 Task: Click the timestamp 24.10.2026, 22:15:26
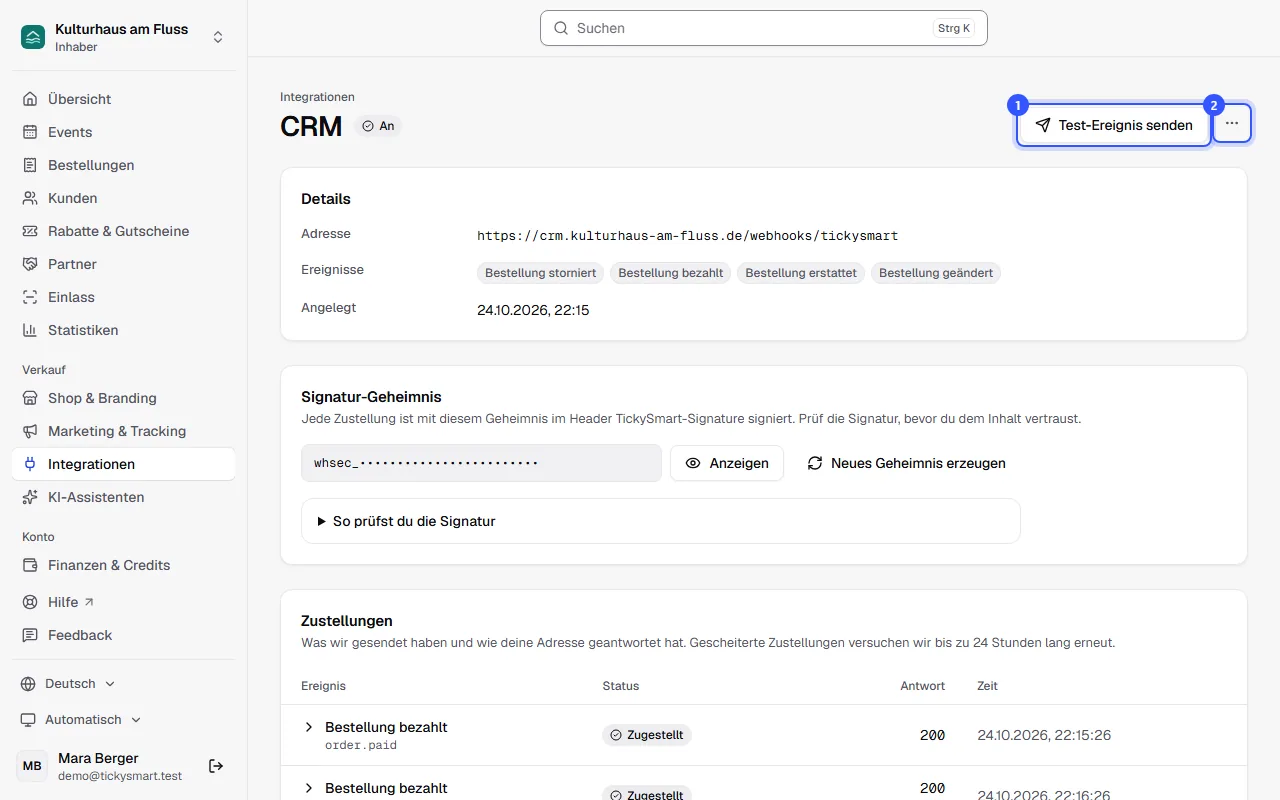(1044, 735)
